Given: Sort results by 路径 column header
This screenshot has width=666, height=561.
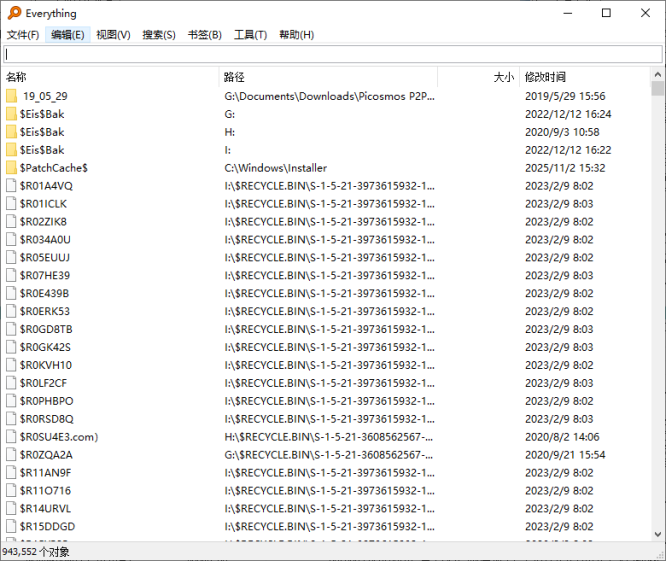Looking at the screenshot, I should 328,77.
